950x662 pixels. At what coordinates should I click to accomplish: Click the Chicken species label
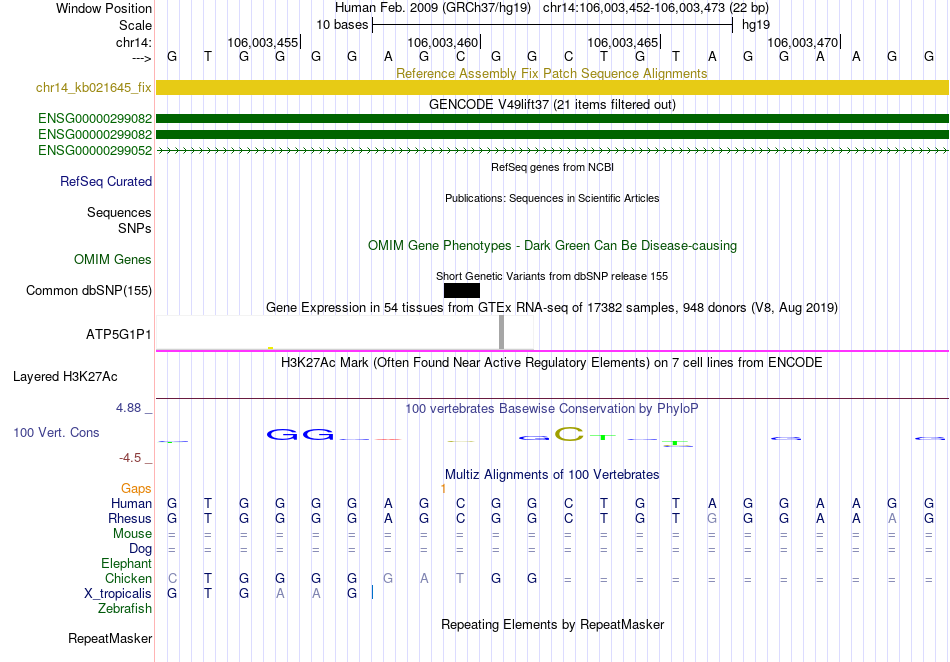click(x=128, y=578)
